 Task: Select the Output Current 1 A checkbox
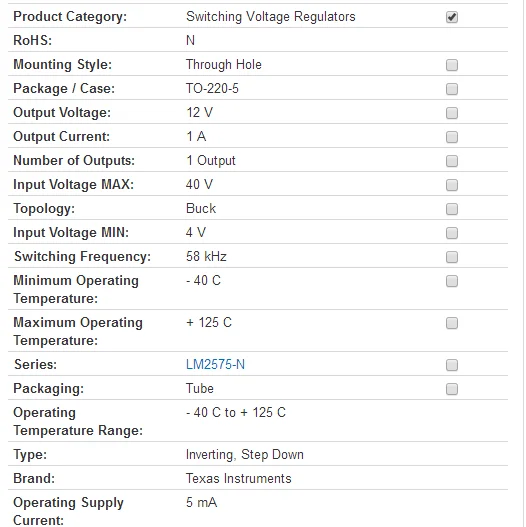tap(453, 137)
